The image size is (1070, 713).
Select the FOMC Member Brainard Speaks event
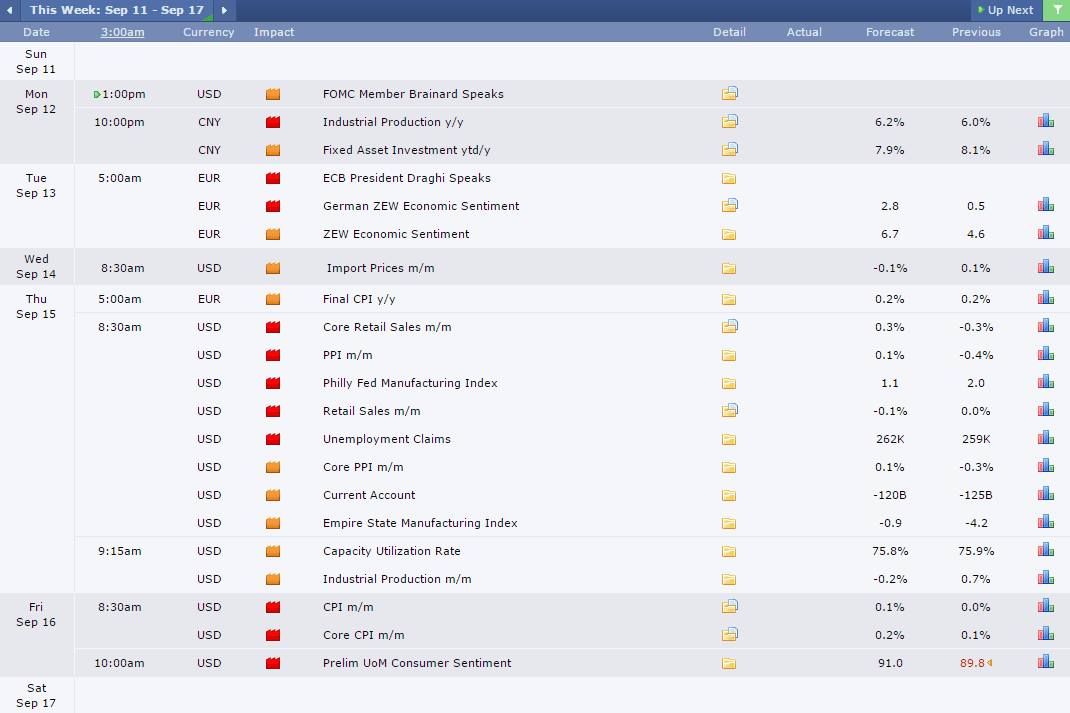pos(413,94)
